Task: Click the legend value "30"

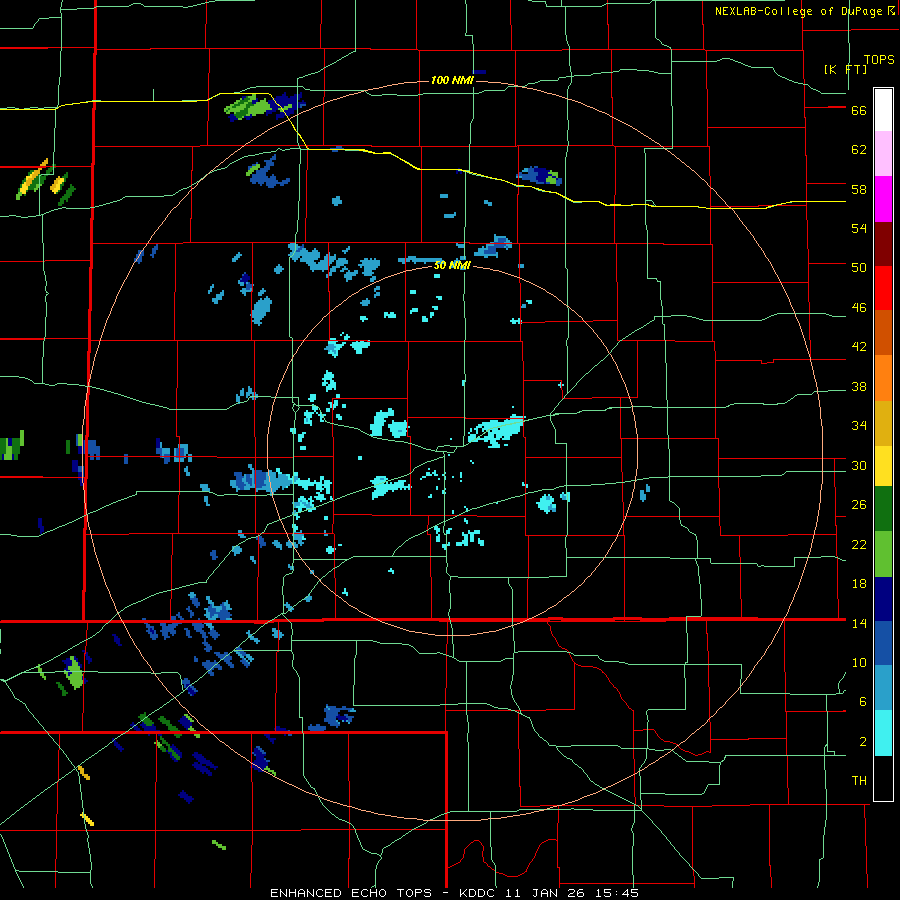Action: click(859, 465)
